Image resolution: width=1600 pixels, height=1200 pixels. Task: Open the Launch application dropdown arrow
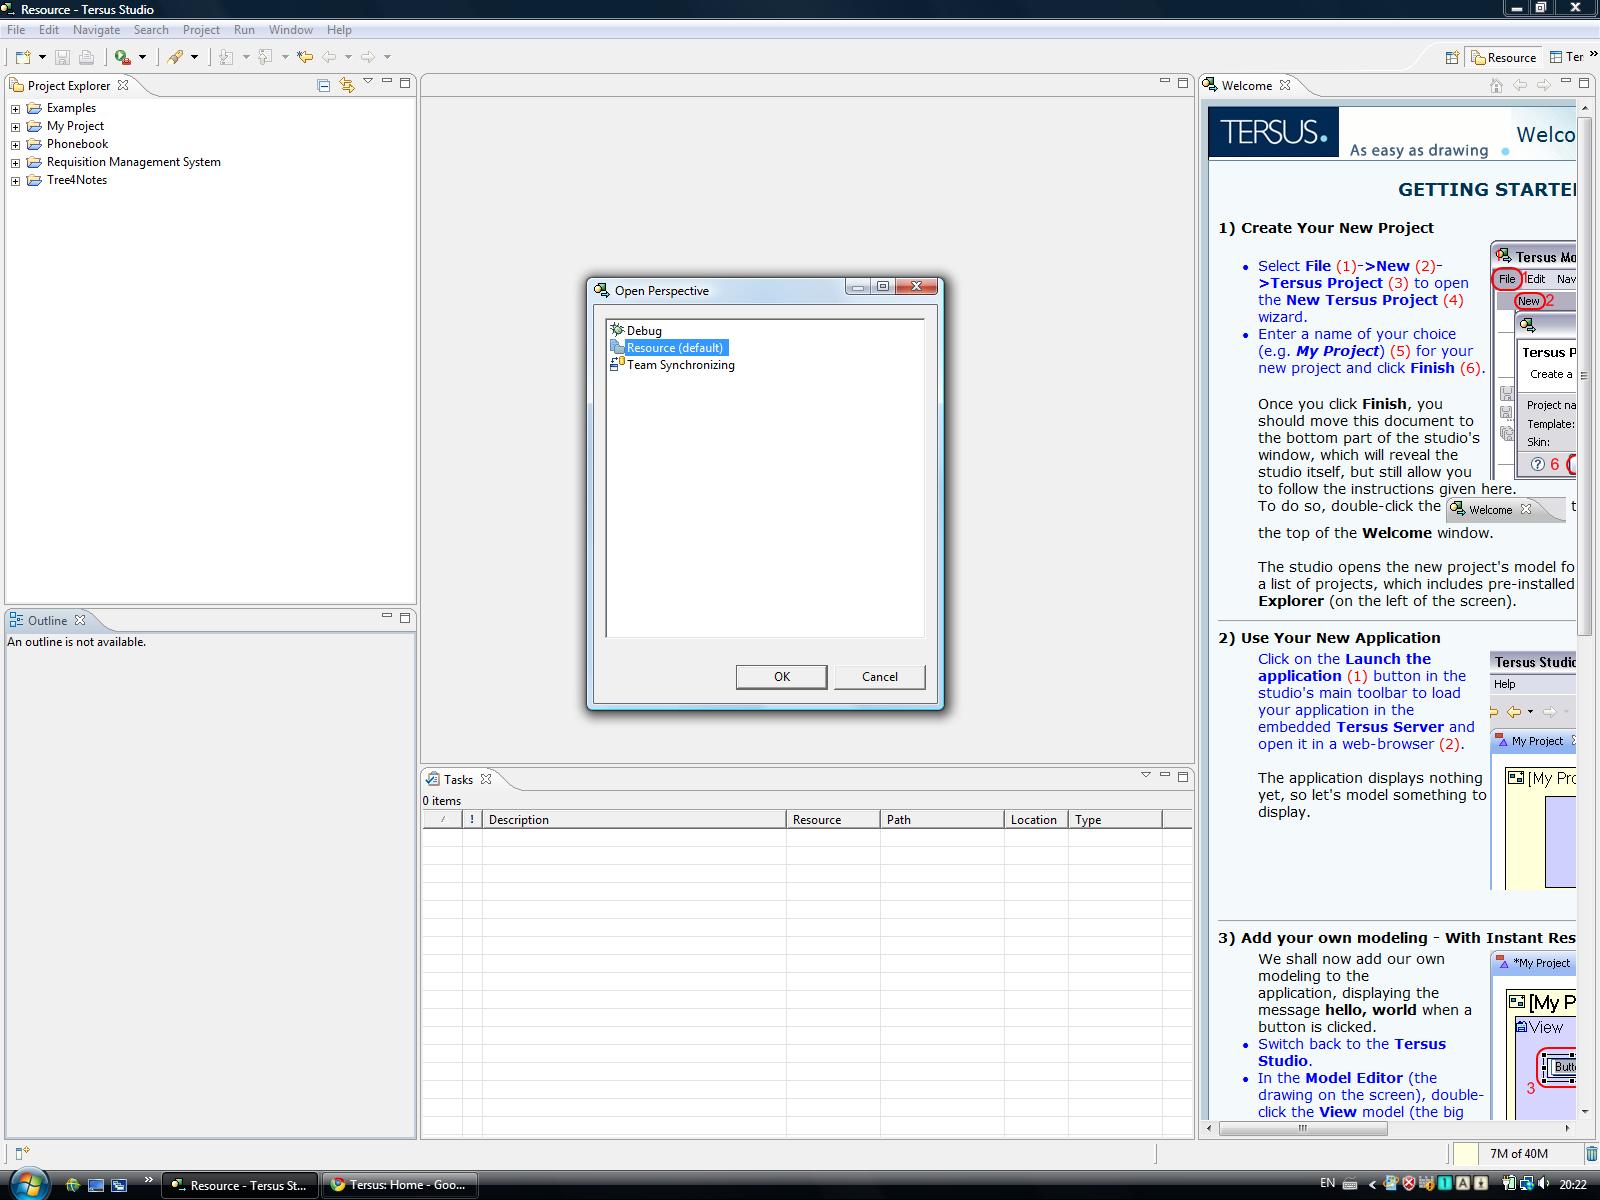(x=142, y=58)
